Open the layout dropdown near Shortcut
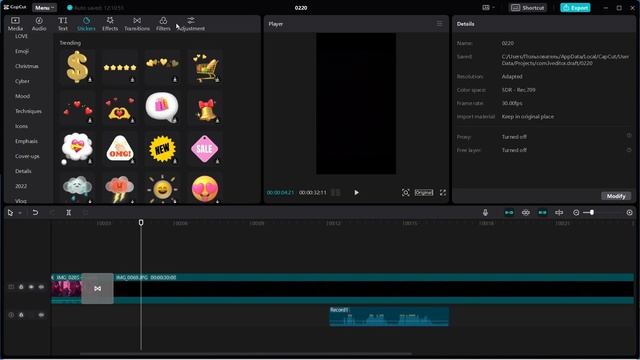The height and width of the screenshot is (360, 640). [x=488, y=8]
